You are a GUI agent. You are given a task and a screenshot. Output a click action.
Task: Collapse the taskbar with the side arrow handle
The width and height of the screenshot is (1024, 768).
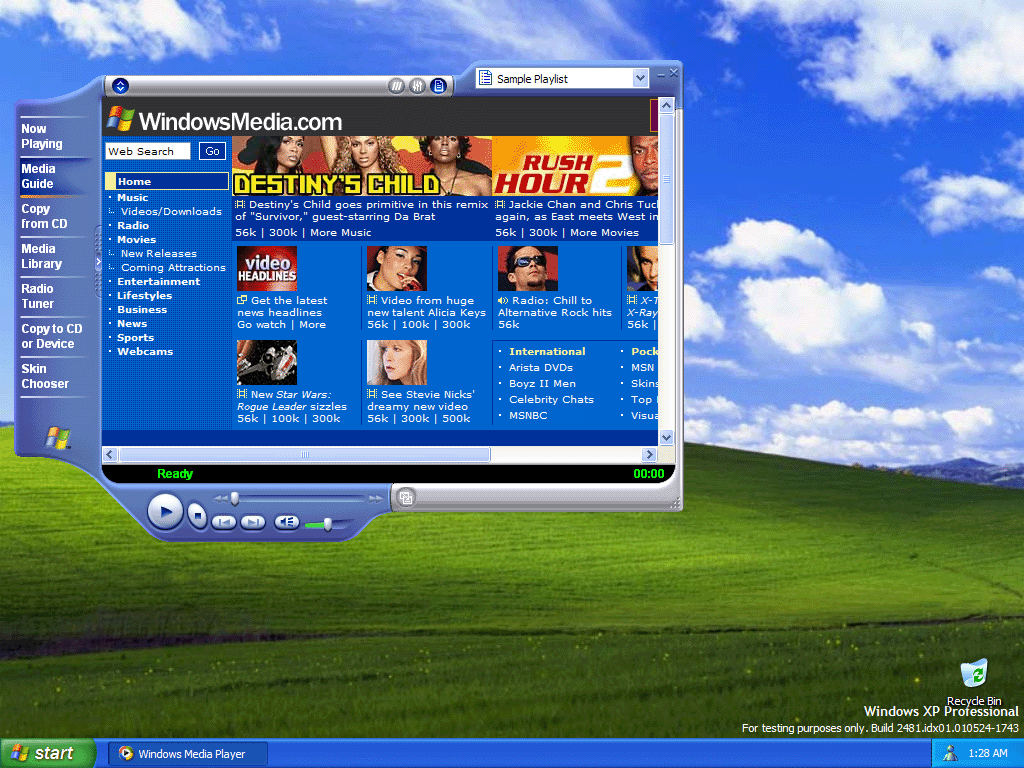coord(99,262)
